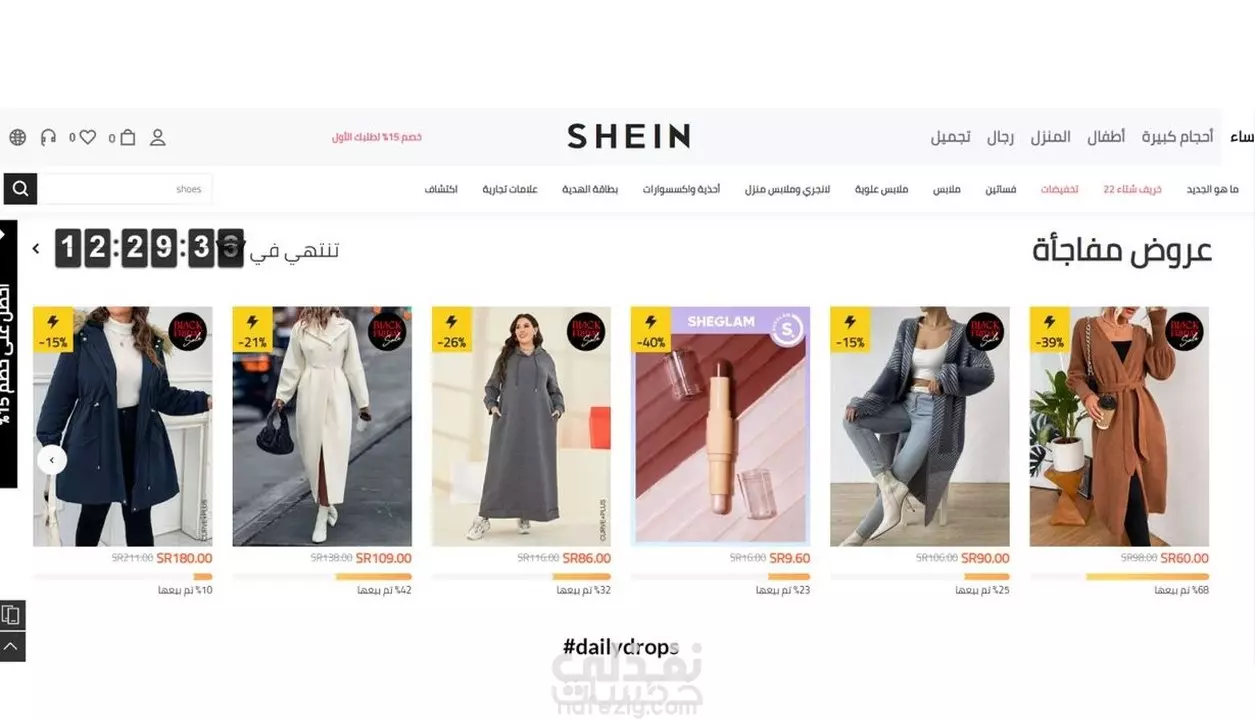This screenshot has height=720, width=1255.
Task: Click the sold progress bar under SR60.00 item
Action: 1119,577
